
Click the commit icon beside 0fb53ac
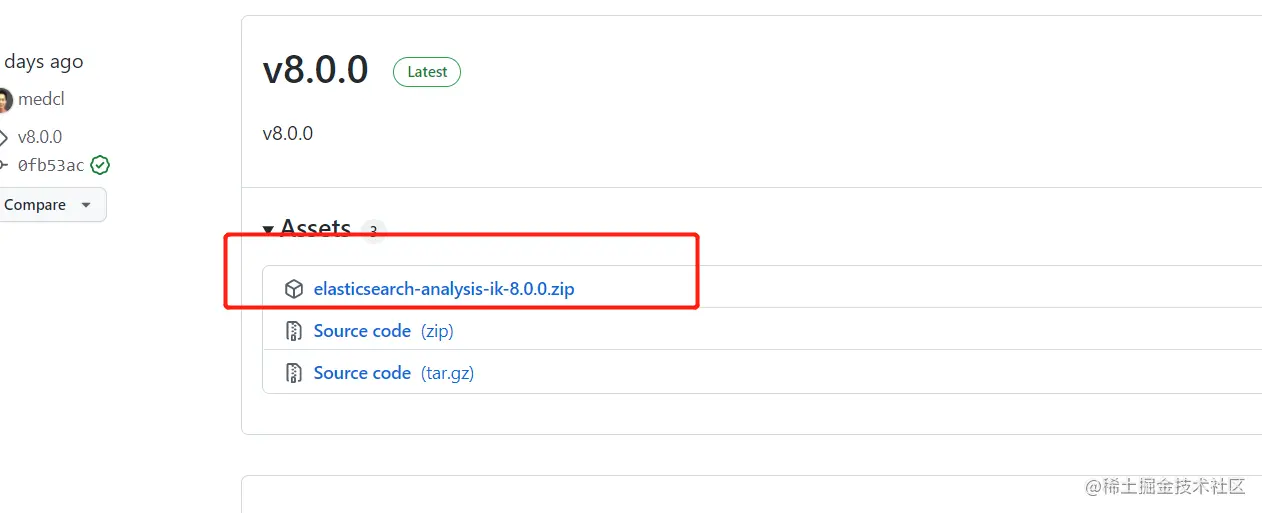4,165
